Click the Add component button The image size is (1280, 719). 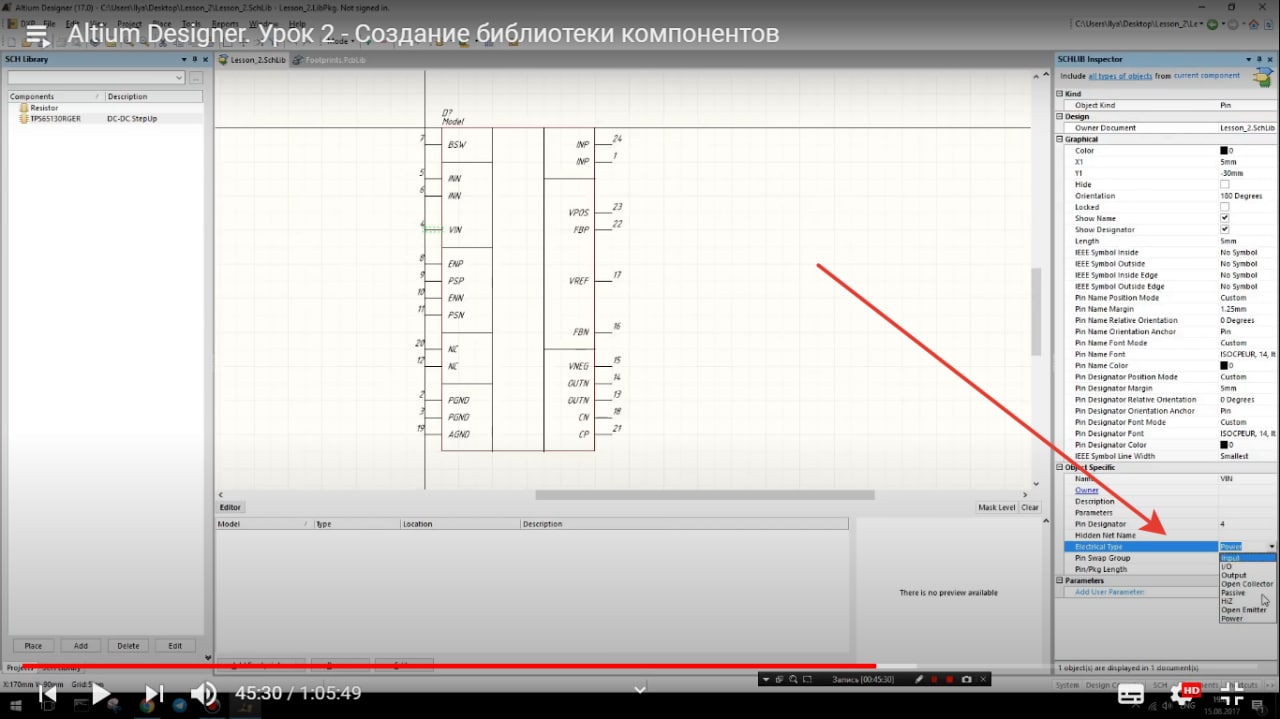coord(81,646)
